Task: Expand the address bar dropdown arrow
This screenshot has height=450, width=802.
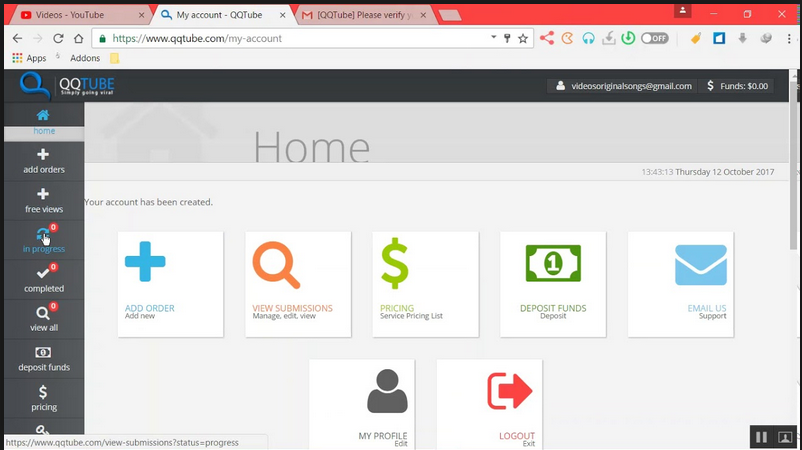Action: 494,37
